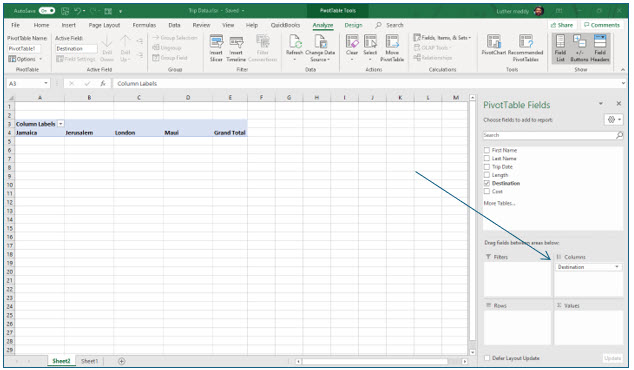Collapse the ribbon with the arrow

[x=623, y=70]
